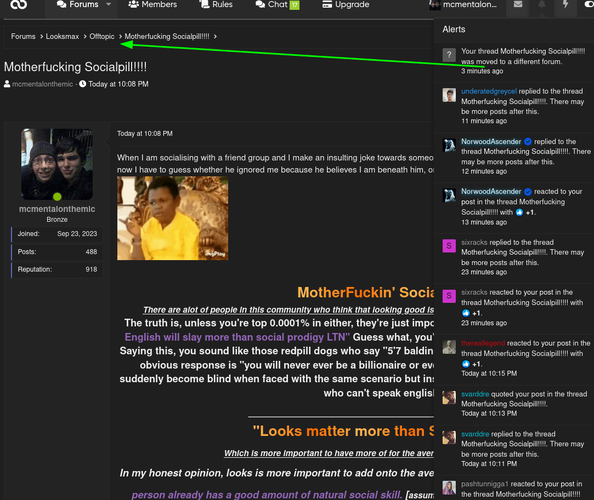Click thread author mcmentalonthemic under the title
Screen dimensions: 594x500
point(42,84)
